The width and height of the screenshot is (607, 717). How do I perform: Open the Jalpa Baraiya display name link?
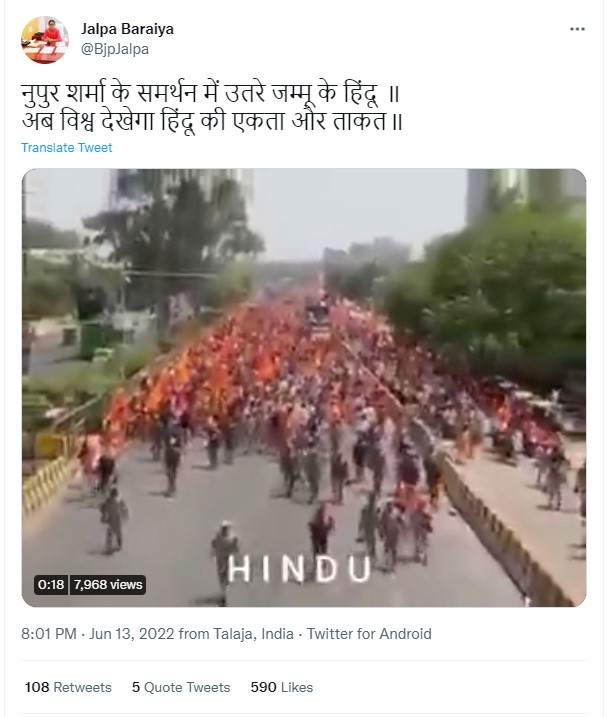pyautogui.click(x=127, y=29)
